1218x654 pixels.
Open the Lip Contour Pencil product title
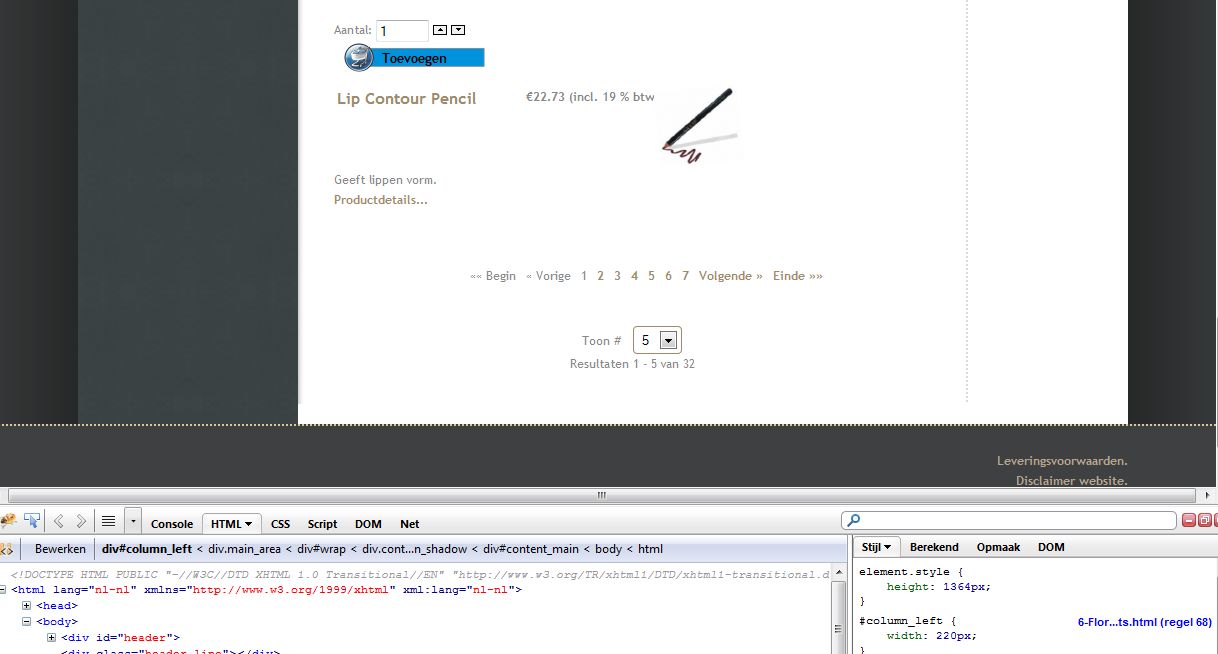pos(406,99)
